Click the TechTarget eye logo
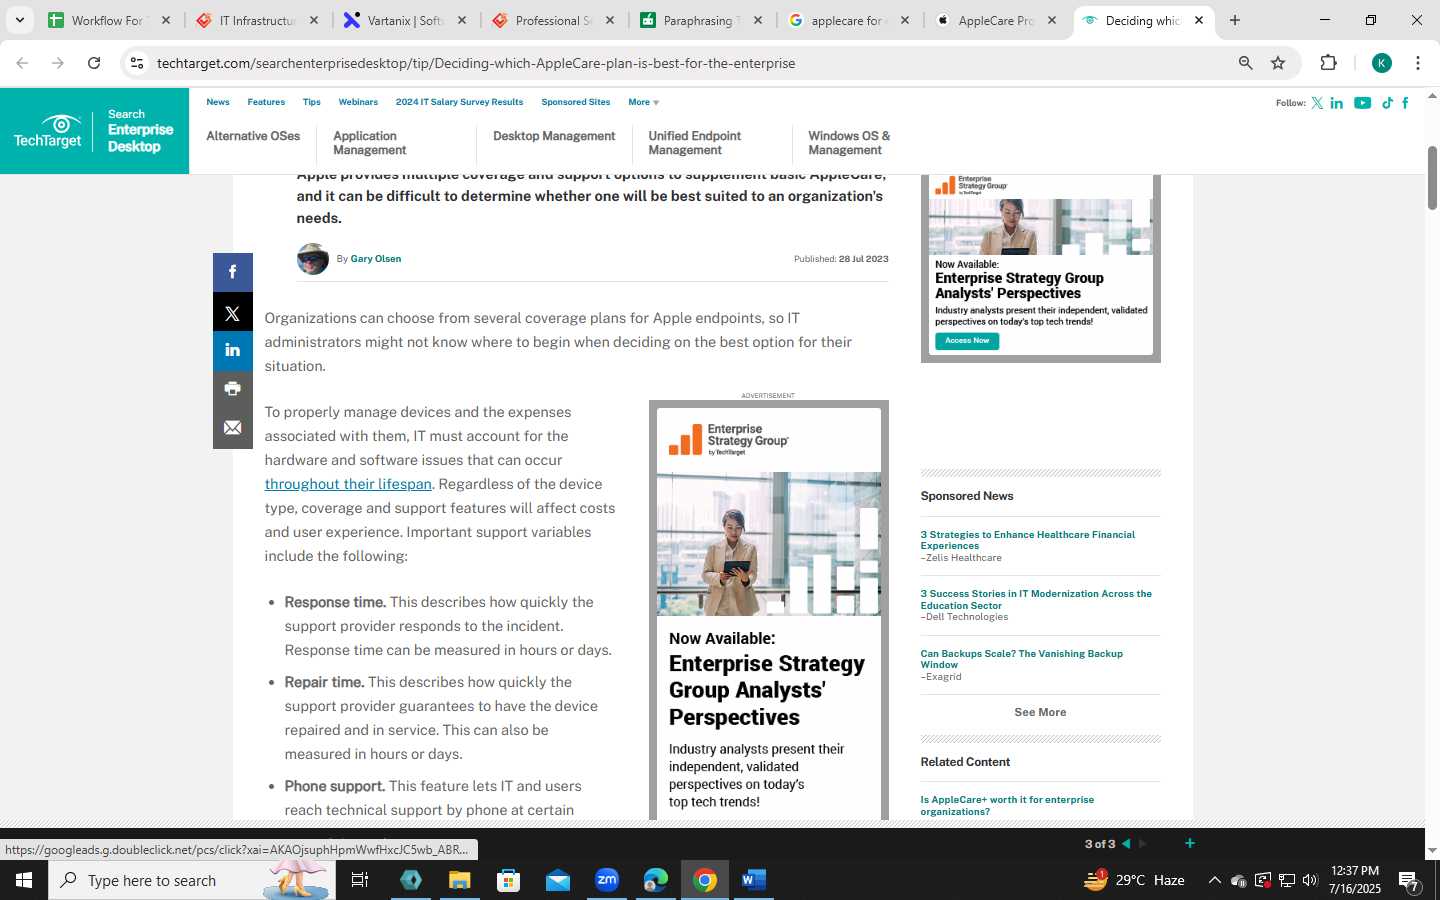The height and width of the screenshot is (900, 1440). (x=48, y=131)
